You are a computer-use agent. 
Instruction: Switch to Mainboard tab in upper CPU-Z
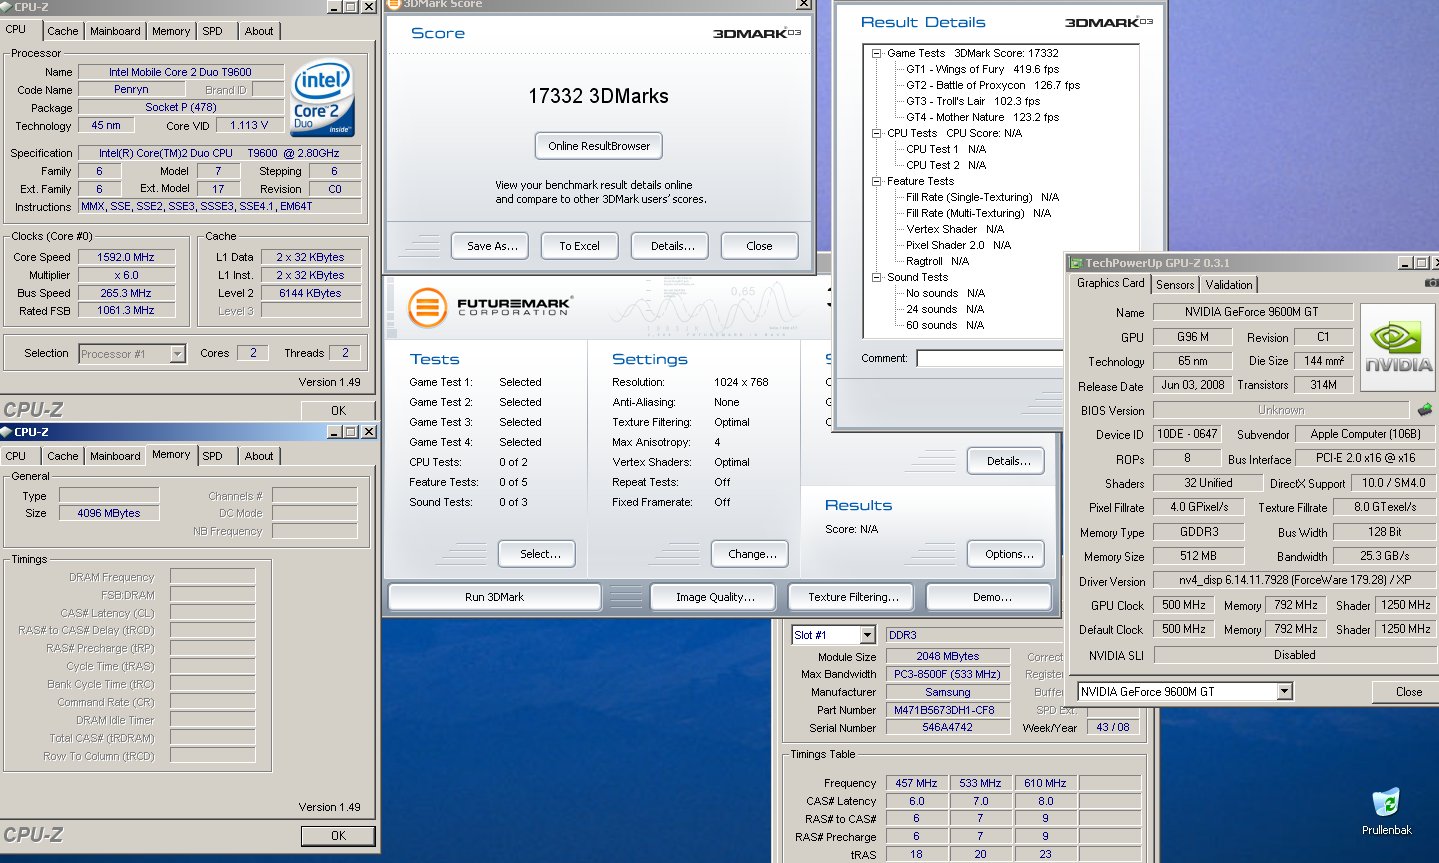pyautogui.click(x=115, y=31)
